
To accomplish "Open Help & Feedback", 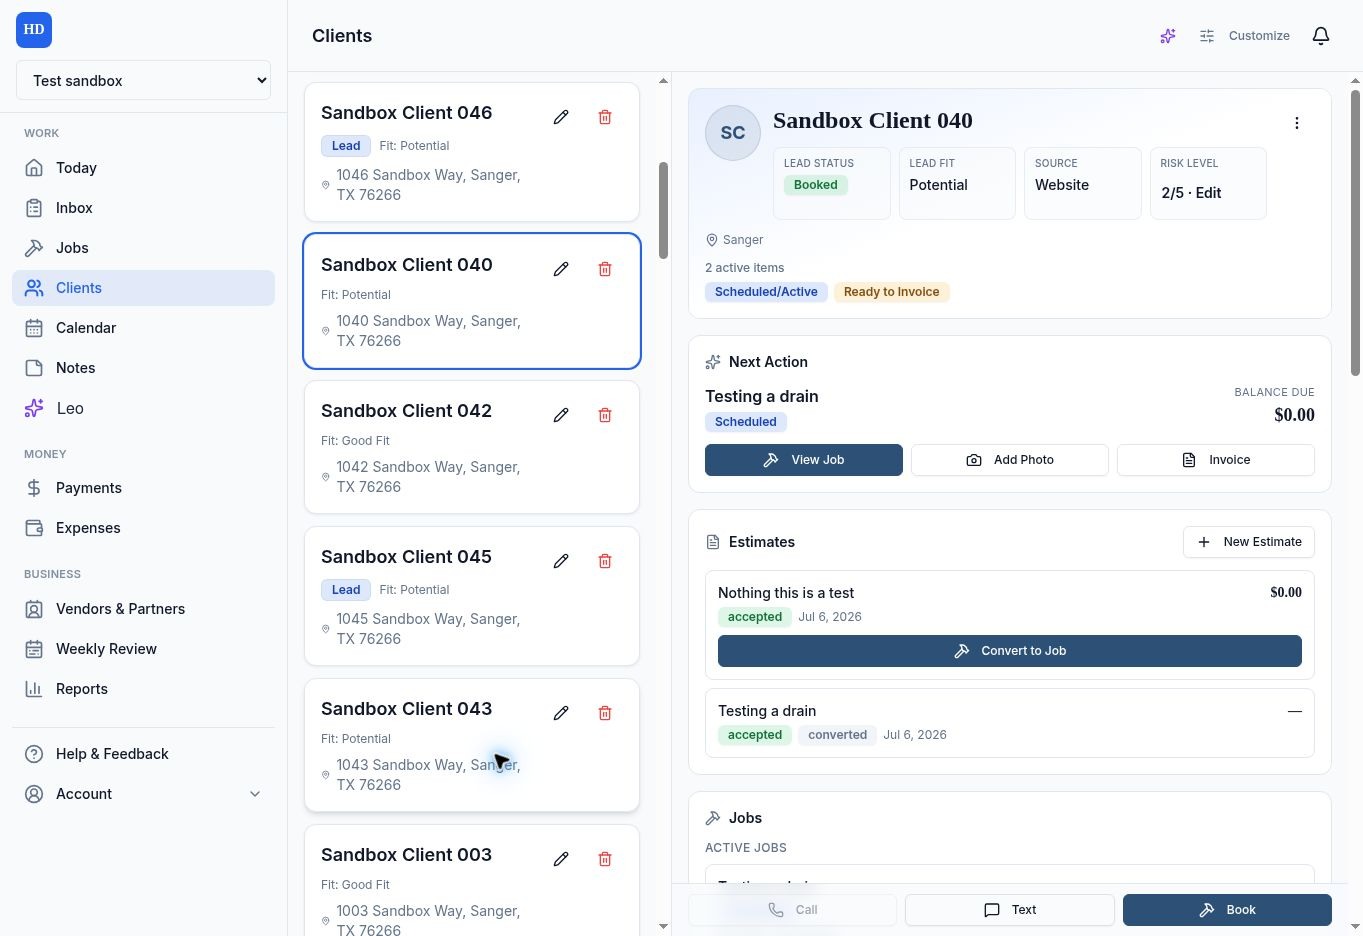I will 143,754.
